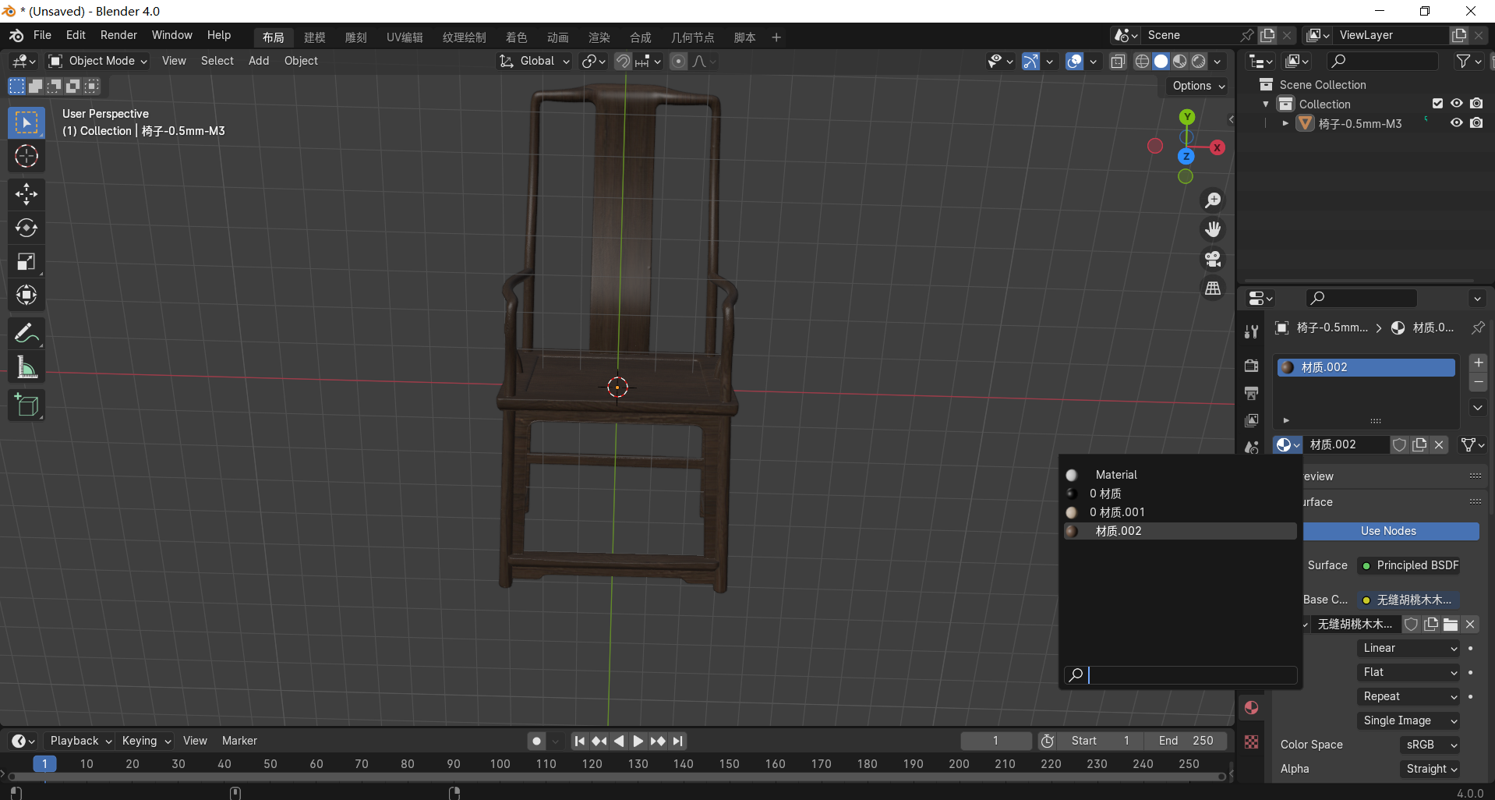This screenshot has height=800, width=1495.
Task: Hide 椅子-0.5mm-M3 object in viewport
Action: pyautogui.click(x=1456, y=123)
